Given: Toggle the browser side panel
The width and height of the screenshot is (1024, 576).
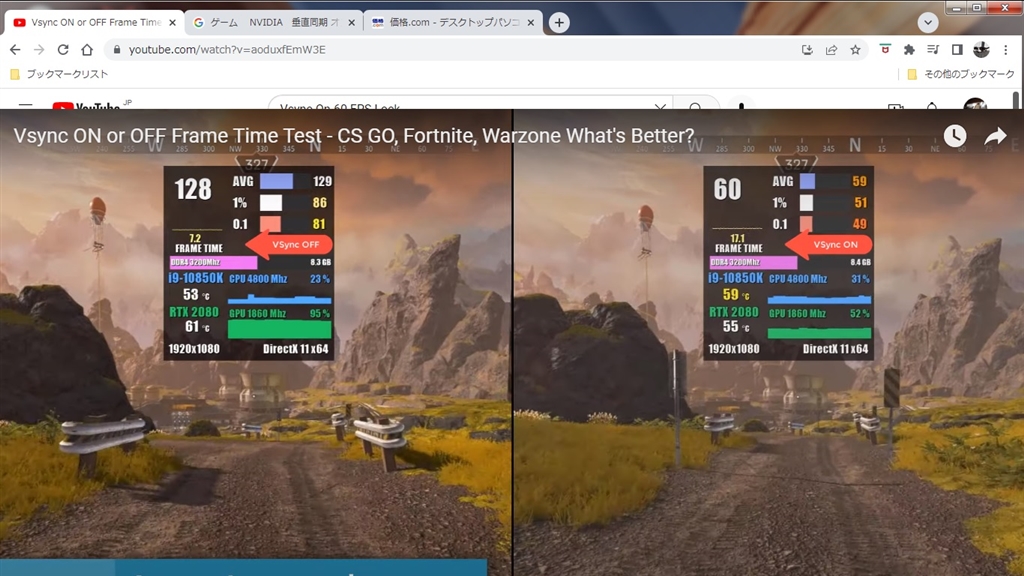Looking at the screenshot, I should pyautogui.click(x=957, y=50).
